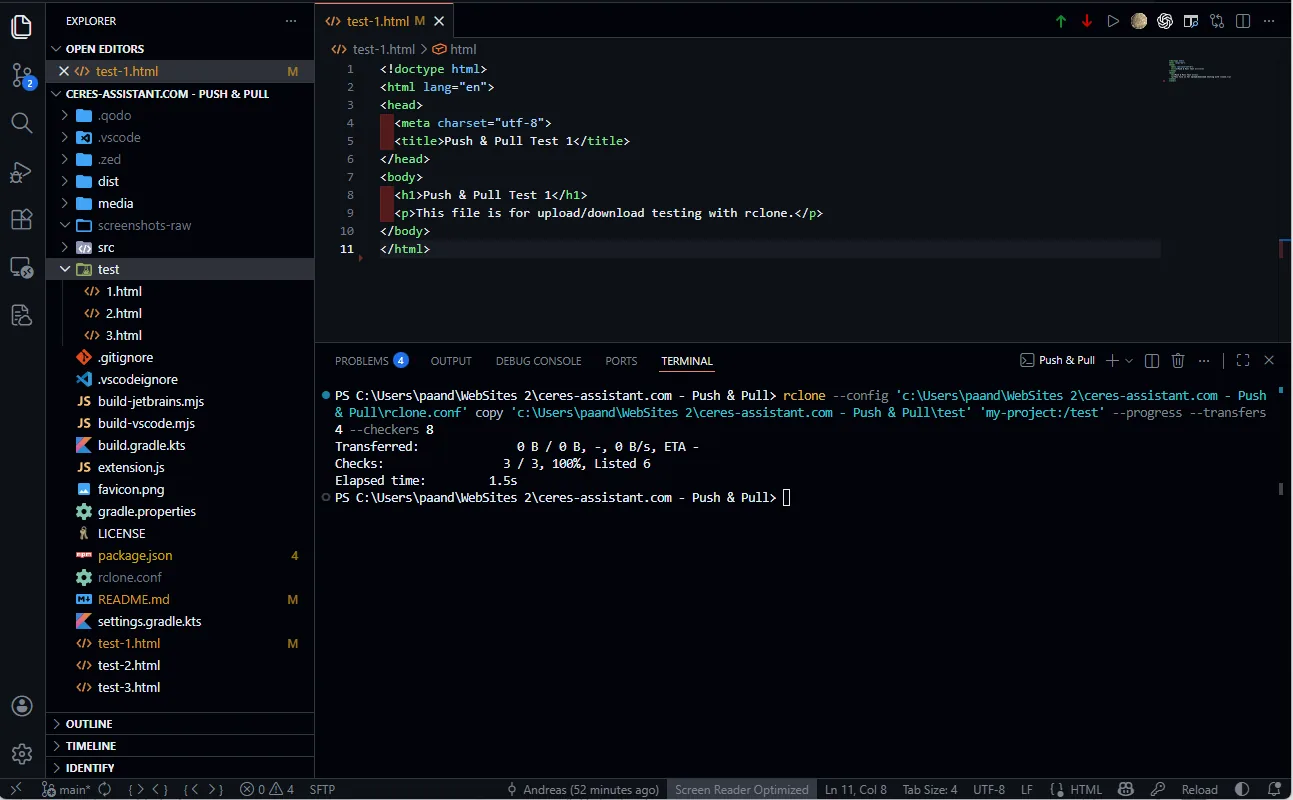This screenshot has height=800, width=1293.
Task: Open the Accounts icon in activity bar
Action: 22,706
